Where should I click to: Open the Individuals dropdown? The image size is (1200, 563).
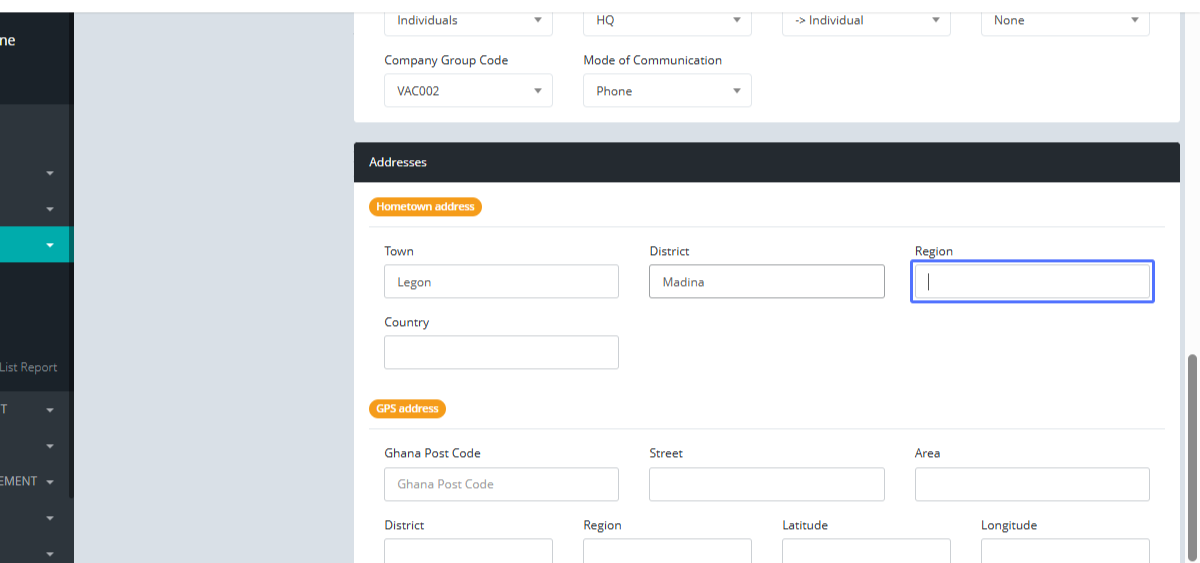tap(468, 20)
